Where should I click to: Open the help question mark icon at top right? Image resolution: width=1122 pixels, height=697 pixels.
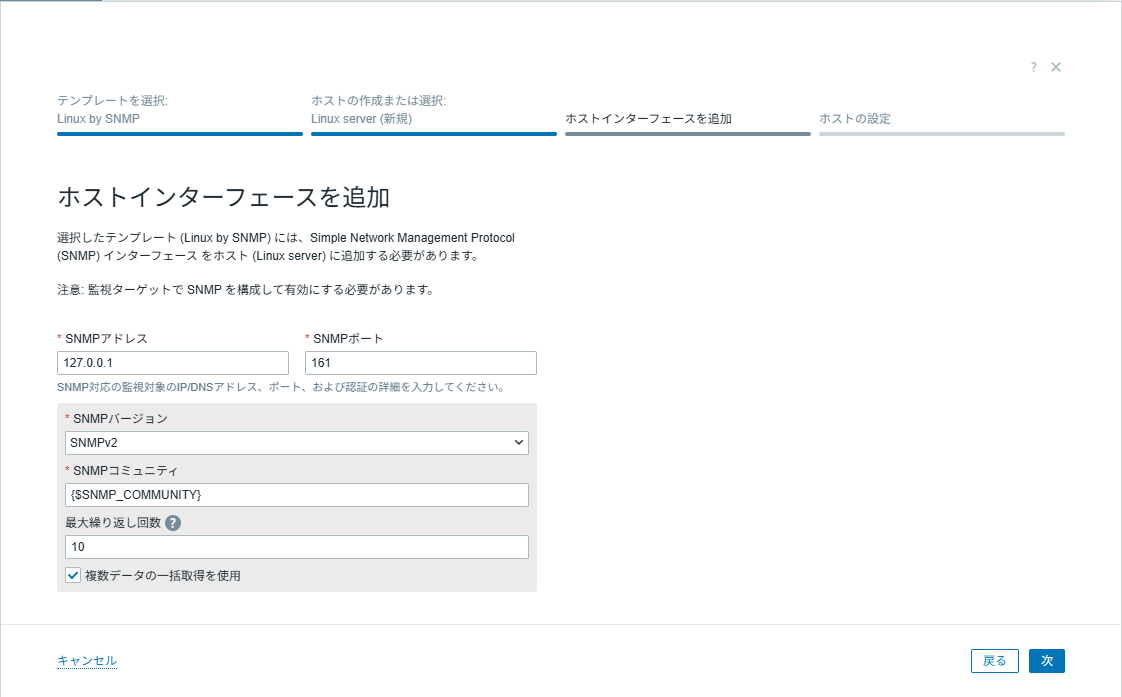tap(1033, 67)
